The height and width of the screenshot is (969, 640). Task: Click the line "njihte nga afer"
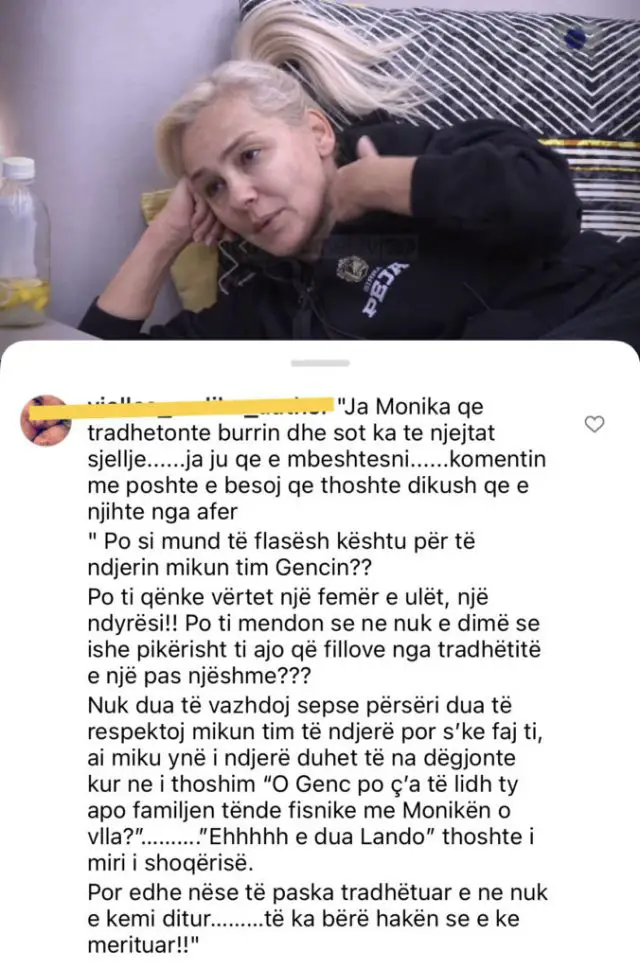coord(162,512)
